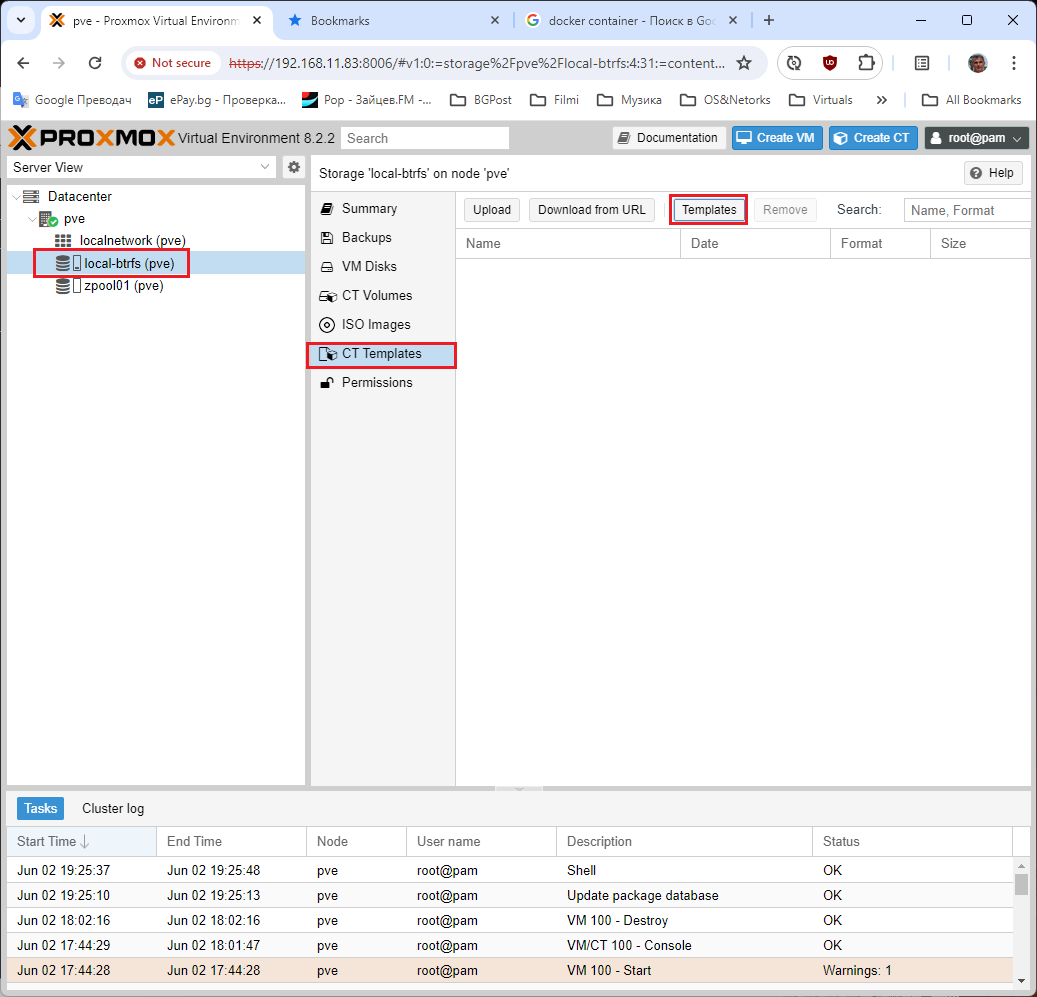Click the Not secure site indicator
Screen dimensions: 1037x997
coord(172,63)
